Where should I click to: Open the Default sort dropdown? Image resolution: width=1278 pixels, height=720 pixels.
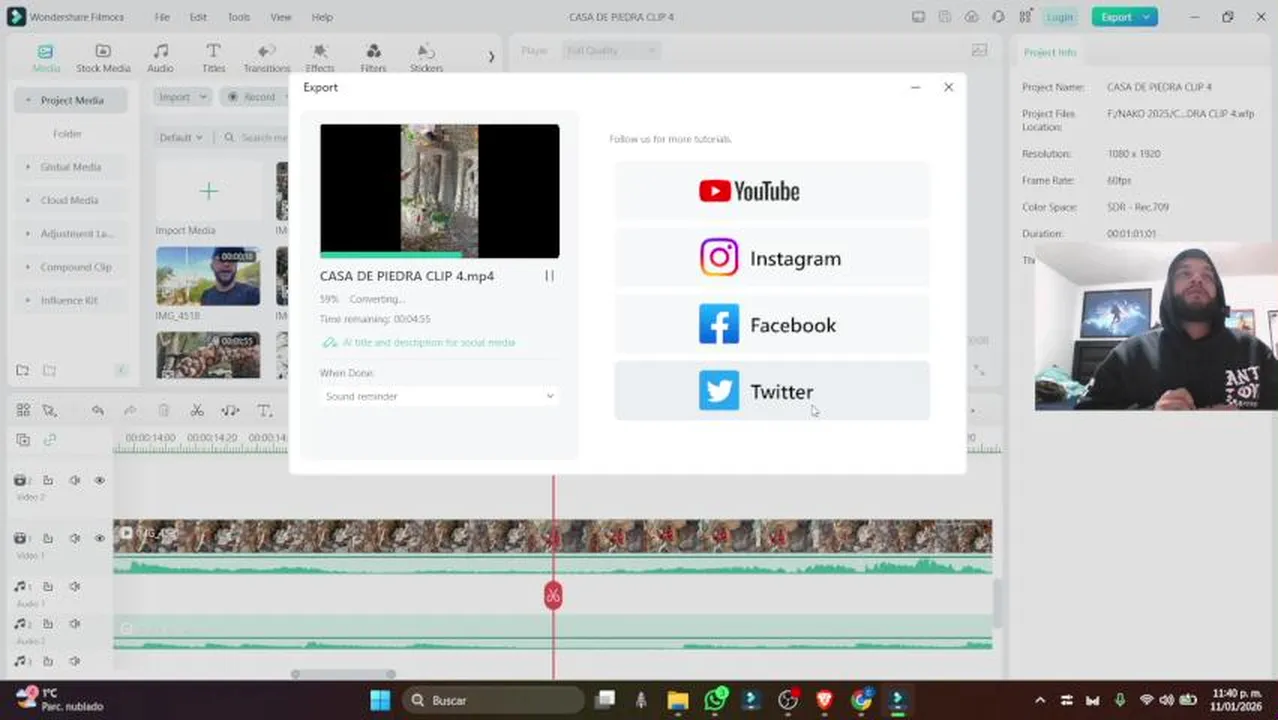(181, 137)
